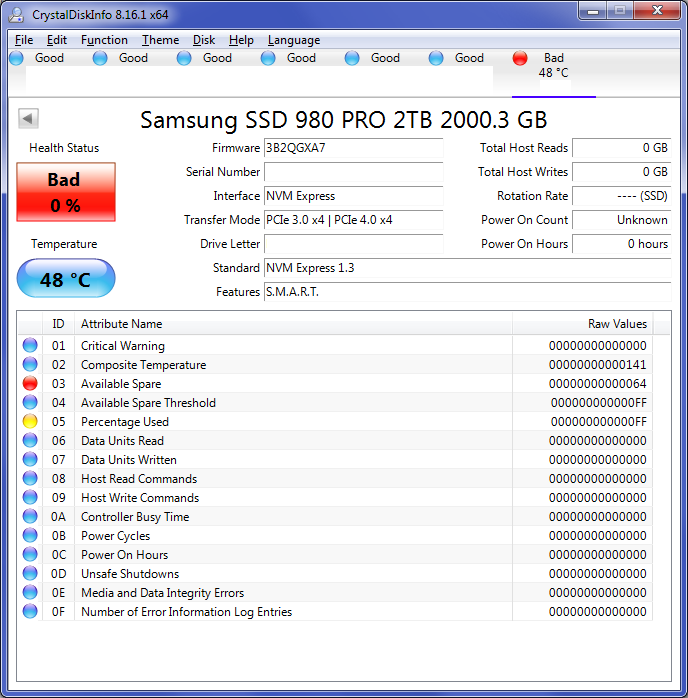Click the empty Drive Letter field
Viewport: 688px width, 698px height.
353,244
